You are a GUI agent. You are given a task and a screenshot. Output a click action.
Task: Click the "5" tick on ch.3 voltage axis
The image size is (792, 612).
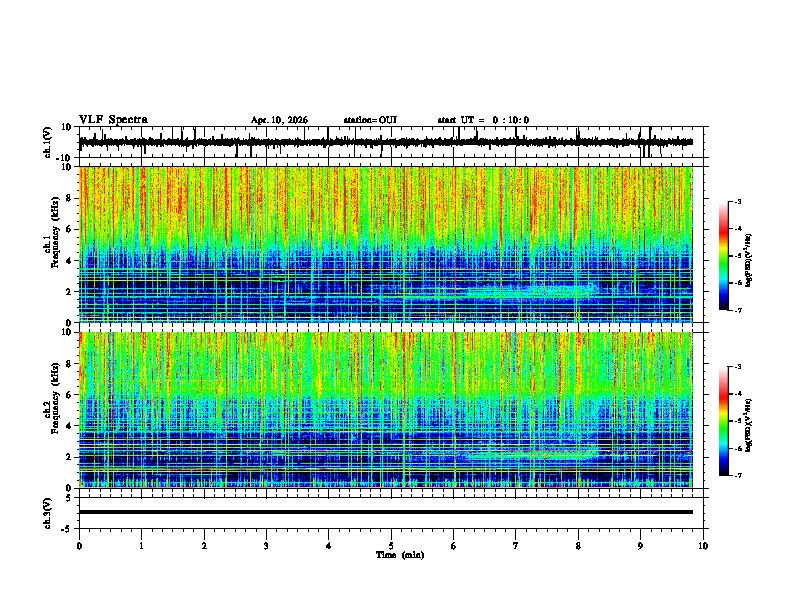point(69,497)
